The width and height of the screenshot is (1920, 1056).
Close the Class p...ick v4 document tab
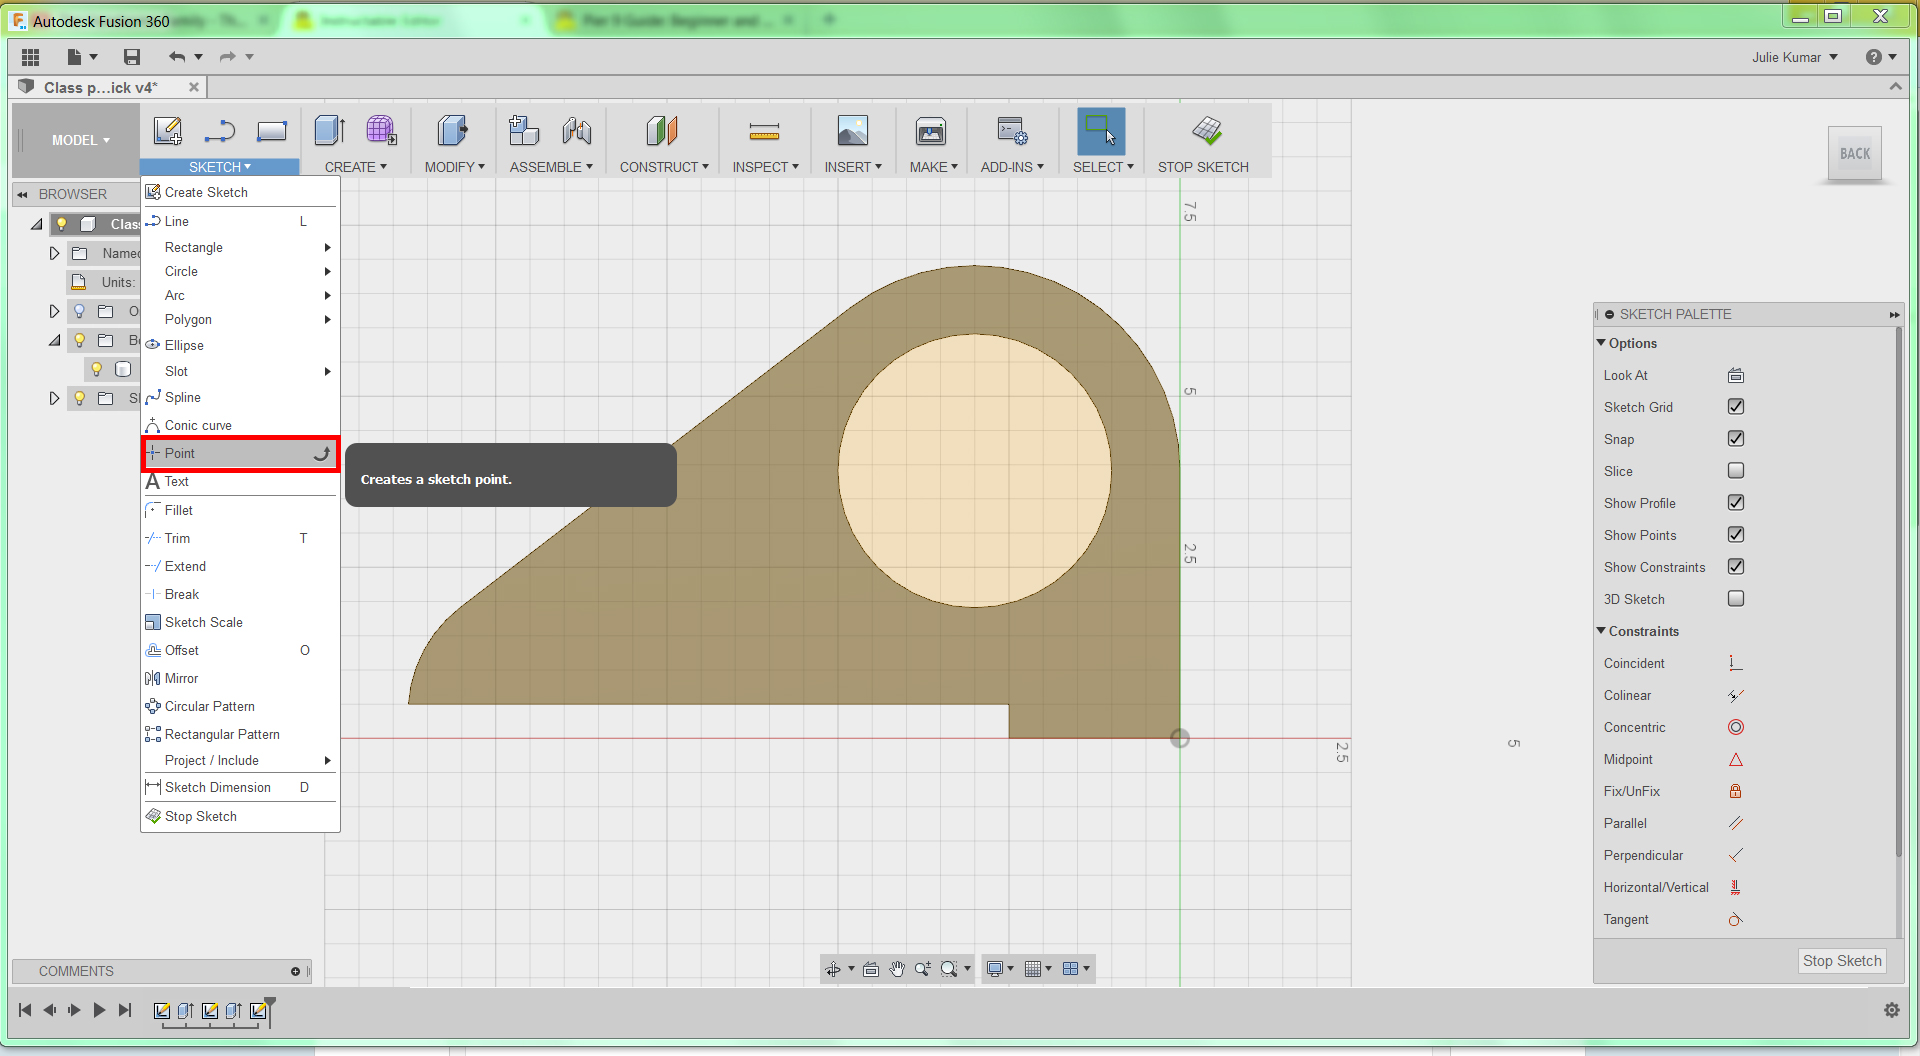click(x=194, y=87)
